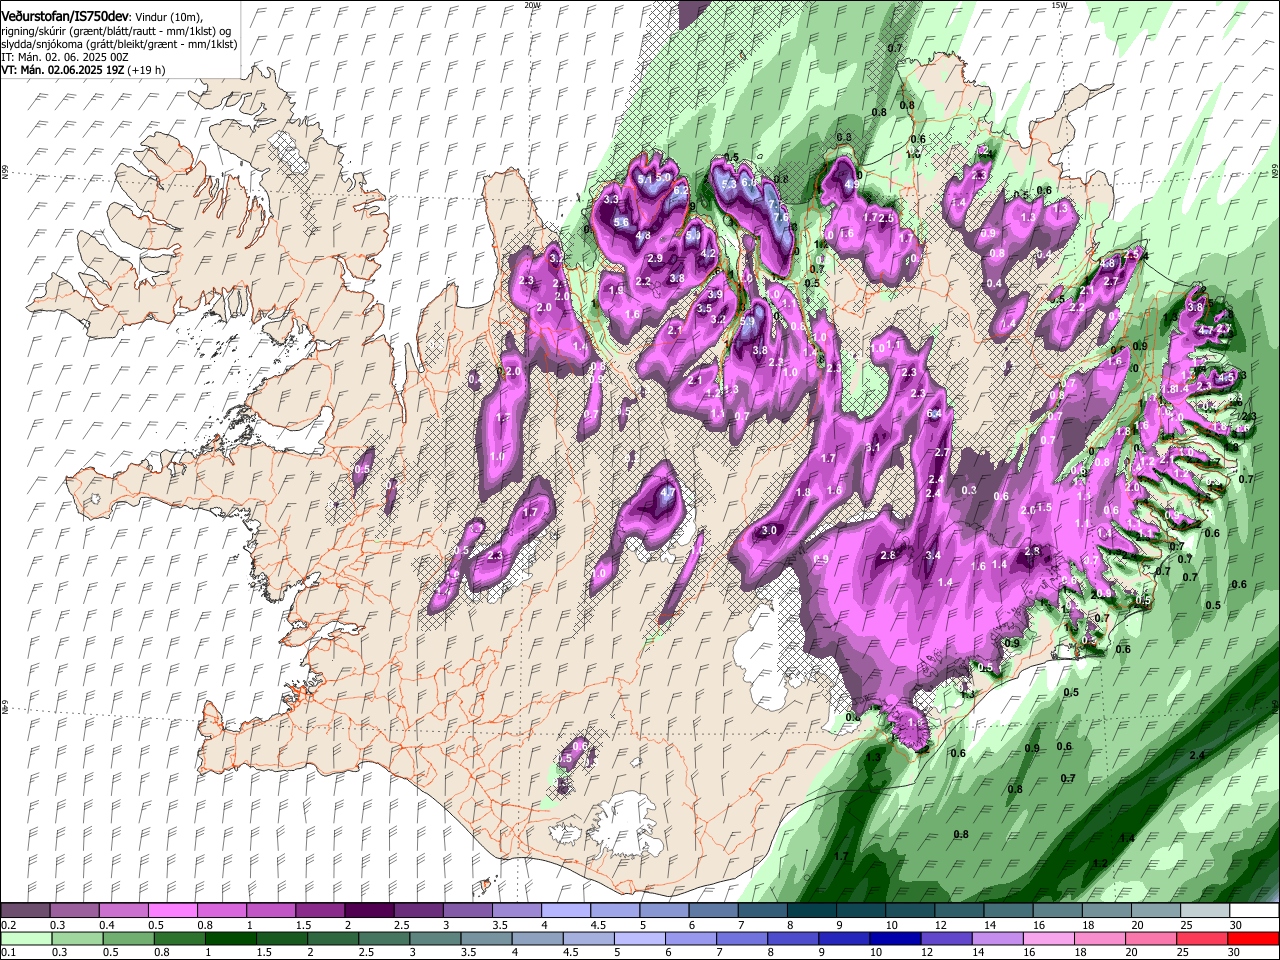Click the 3.4 precipitation value on the map
Screen dimensions: 1280x960
(x=933, y=555)
